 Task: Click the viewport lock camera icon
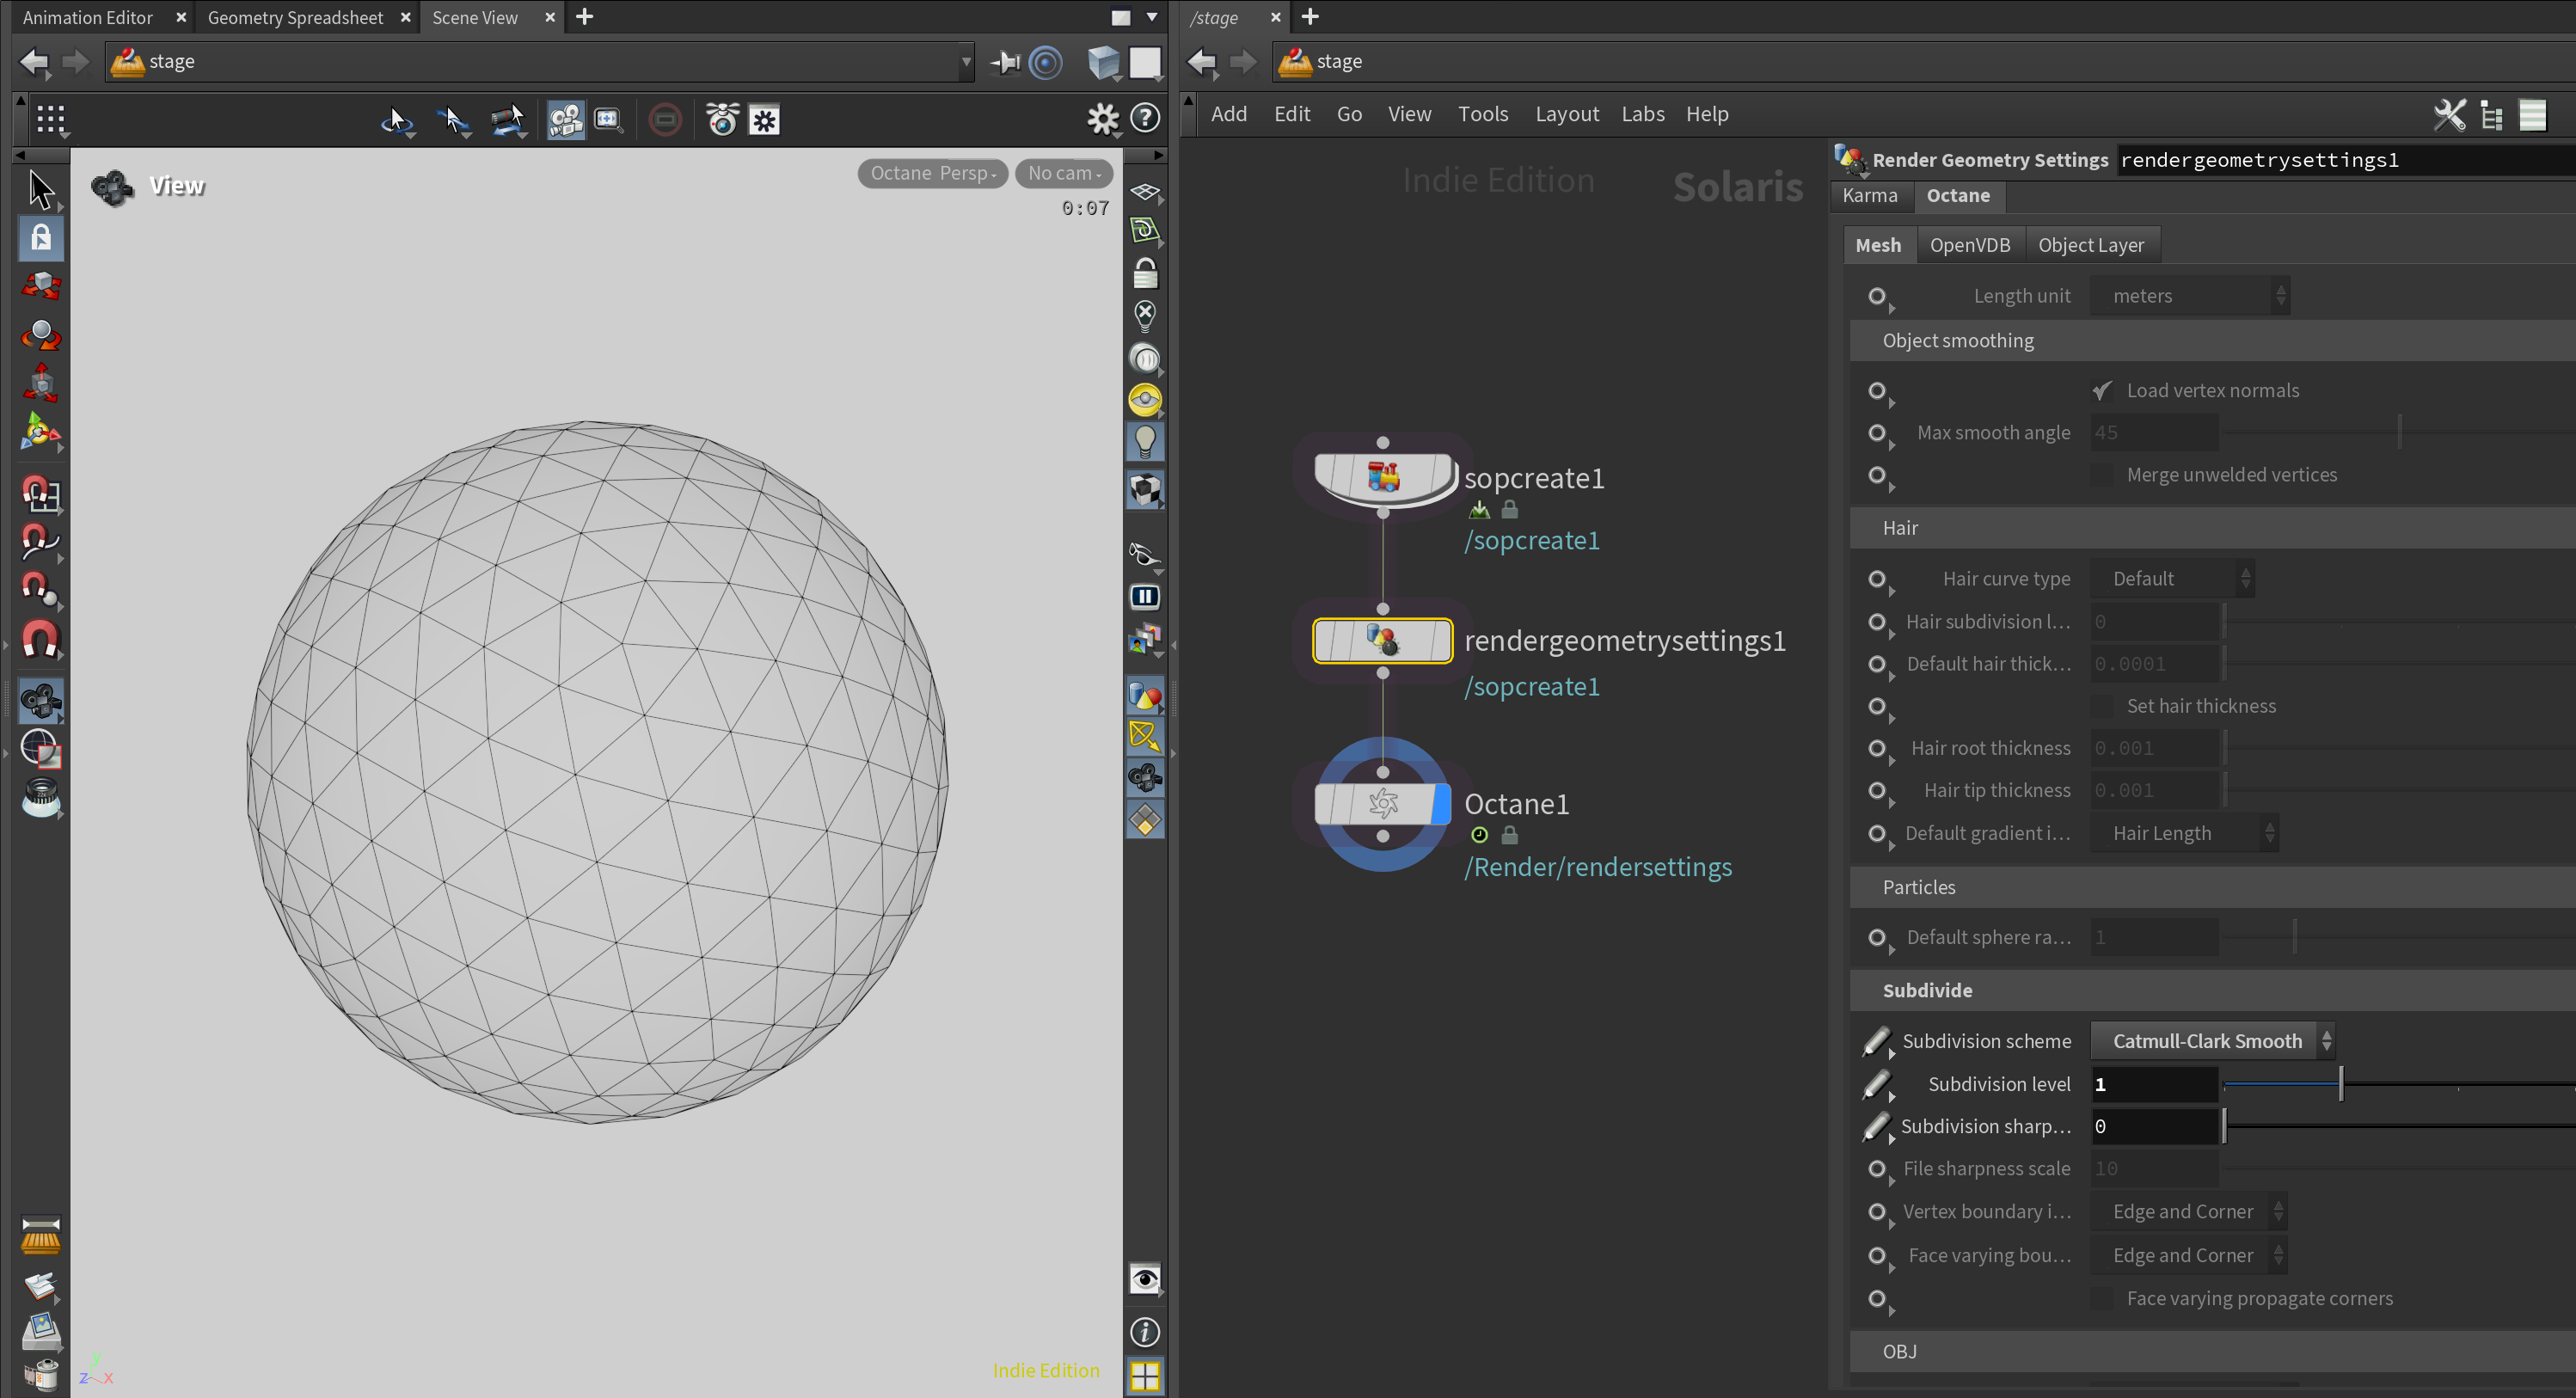click(x=1145, y=273)
